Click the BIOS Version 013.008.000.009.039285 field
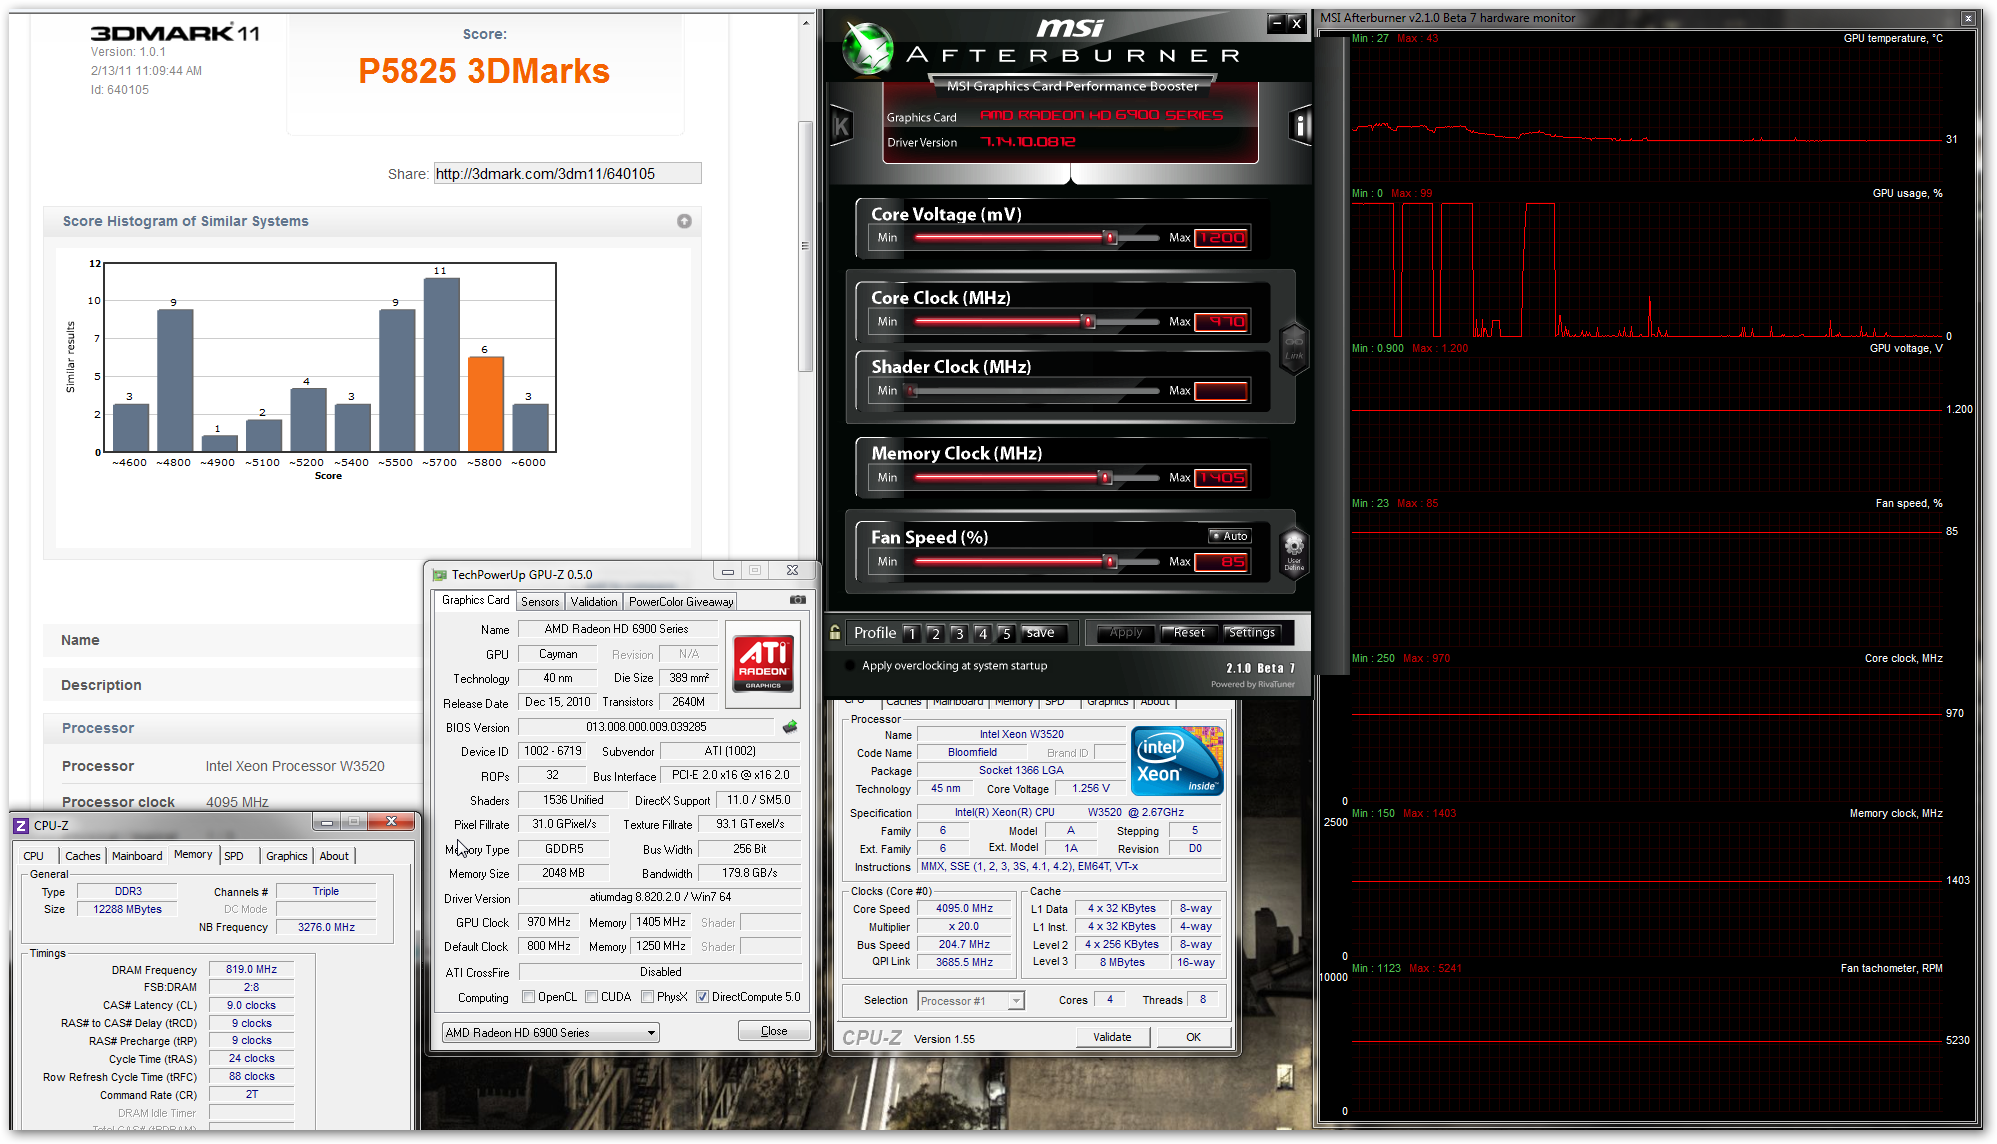This screenshot has height=1144, width=1997. click(x=646, y=727)
